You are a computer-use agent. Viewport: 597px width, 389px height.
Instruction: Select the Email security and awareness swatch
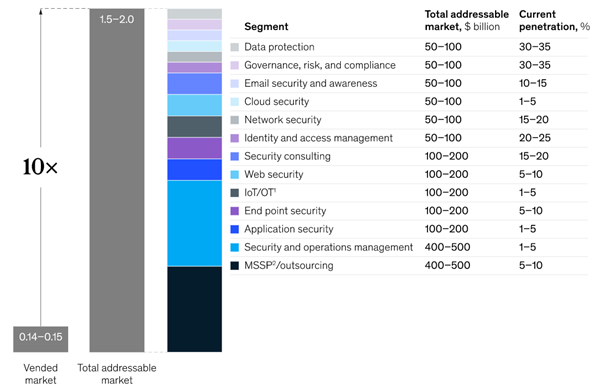click(235, 83)
